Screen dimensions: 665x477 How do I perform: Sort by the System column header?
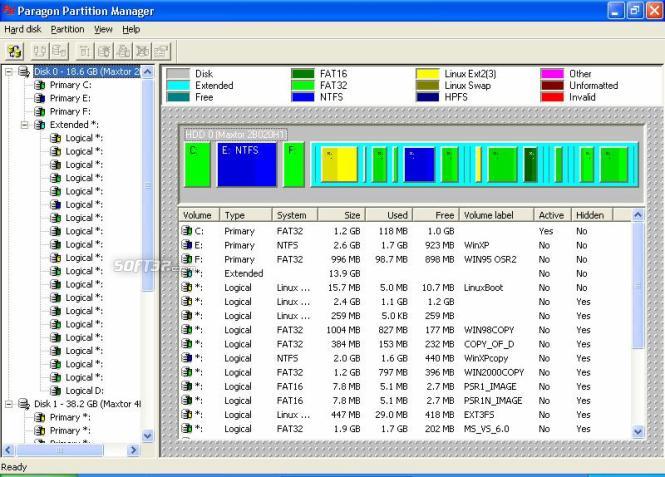pyautogui.click(x=295, y=215)
